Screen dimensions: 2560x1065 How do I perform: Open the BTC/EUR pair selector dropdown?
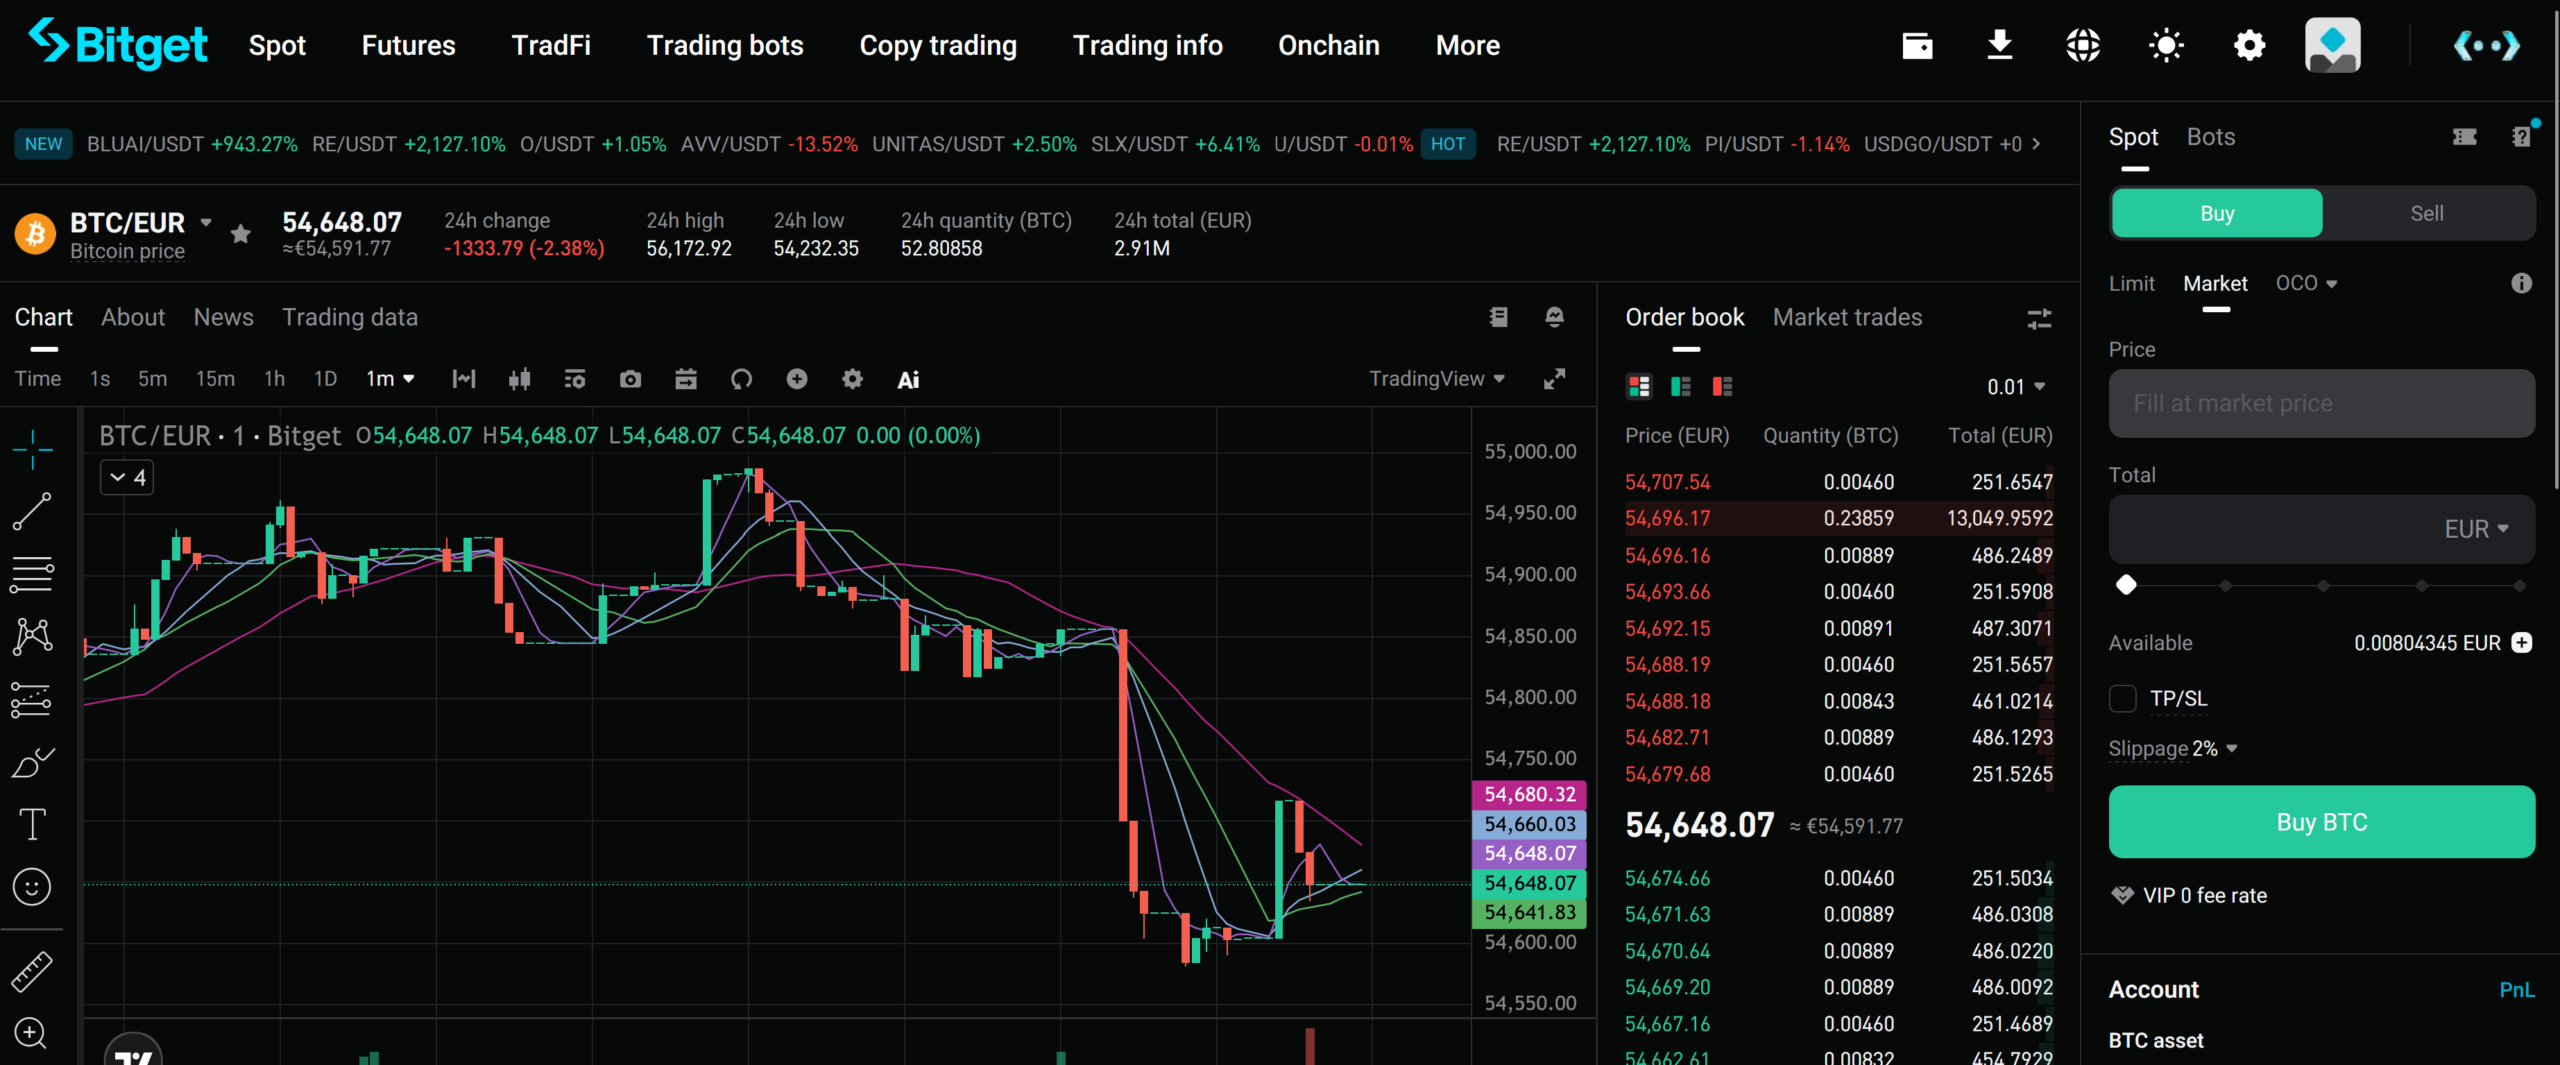pos(205,222)
